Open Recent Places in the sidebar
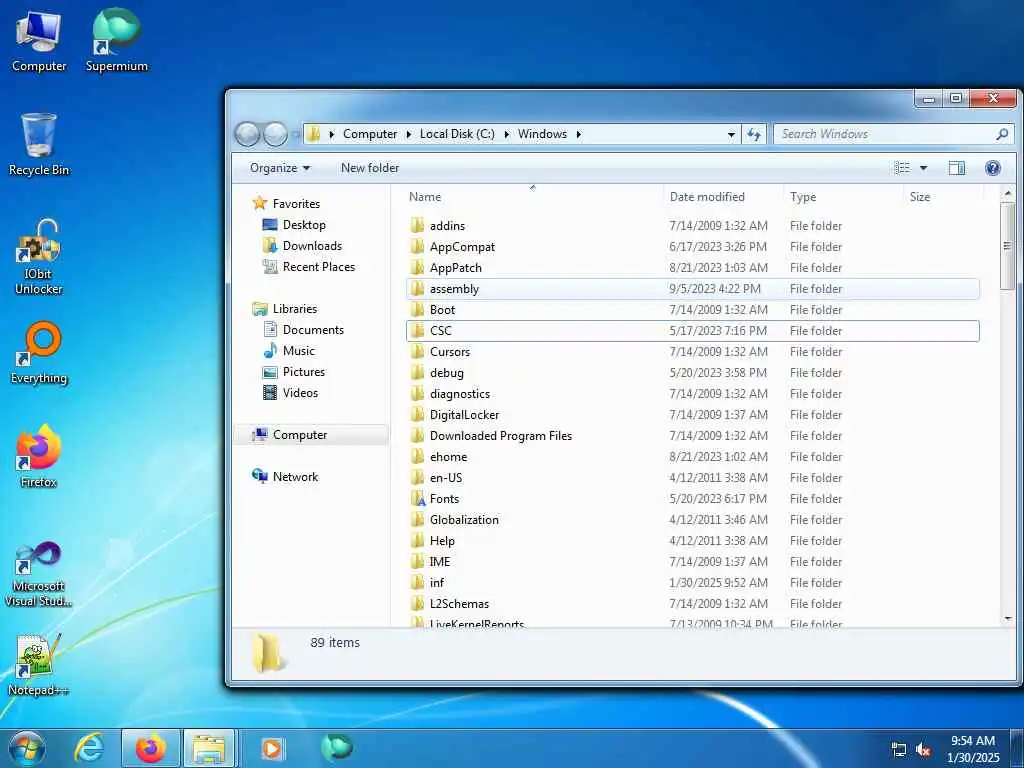 319,266
